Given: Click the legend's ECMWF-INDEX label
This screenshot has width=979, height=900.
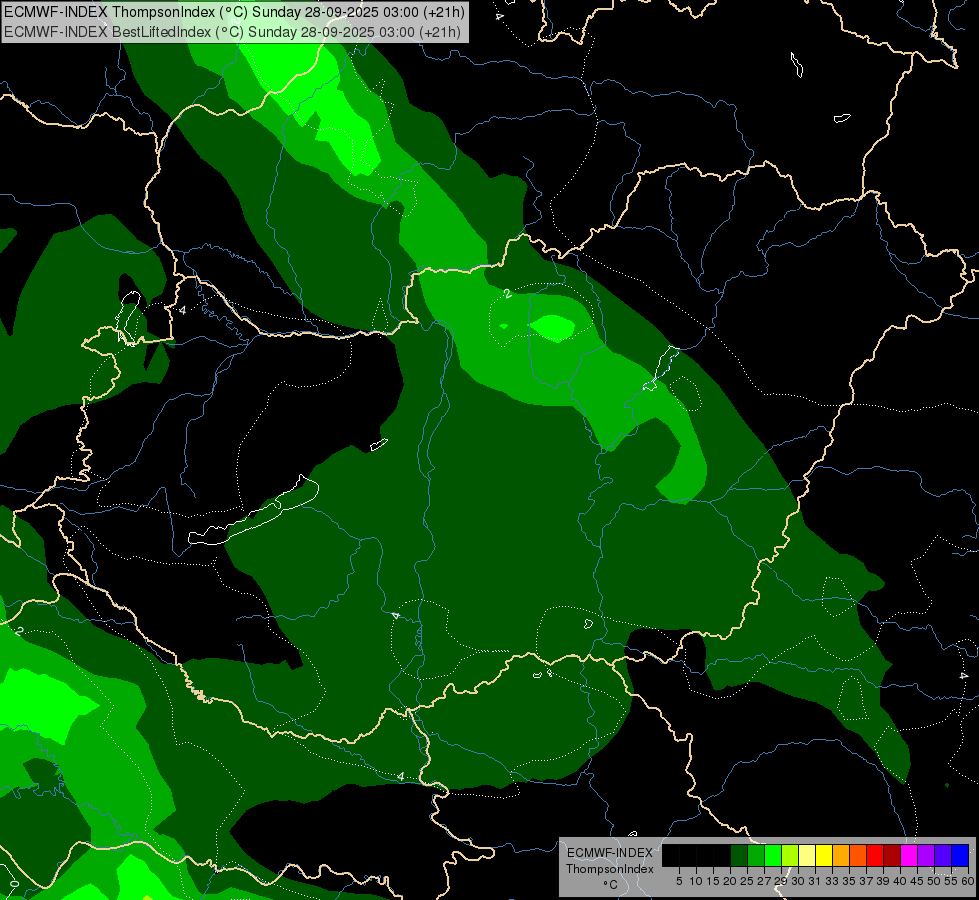Looking at the screenshot, I should [609, 853].
